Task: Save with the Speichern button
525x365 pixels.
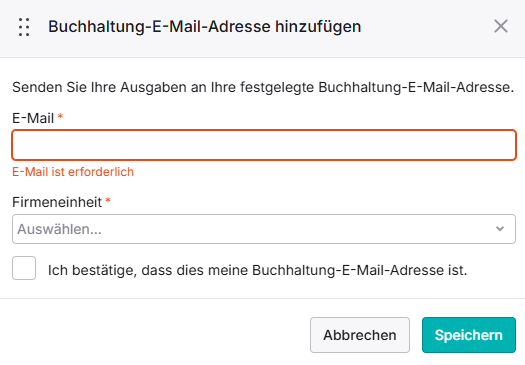Action: coord(469,335)
